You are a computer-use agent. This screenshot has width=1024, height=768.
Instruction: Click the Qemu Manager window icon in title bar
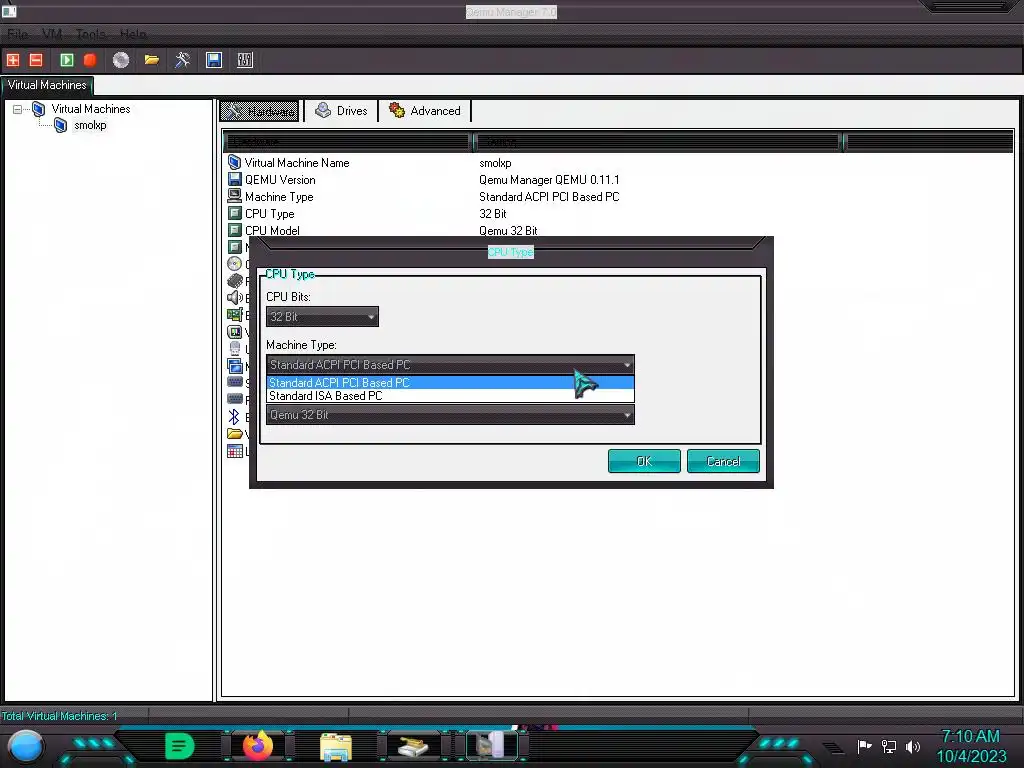(x=9, y=10)
